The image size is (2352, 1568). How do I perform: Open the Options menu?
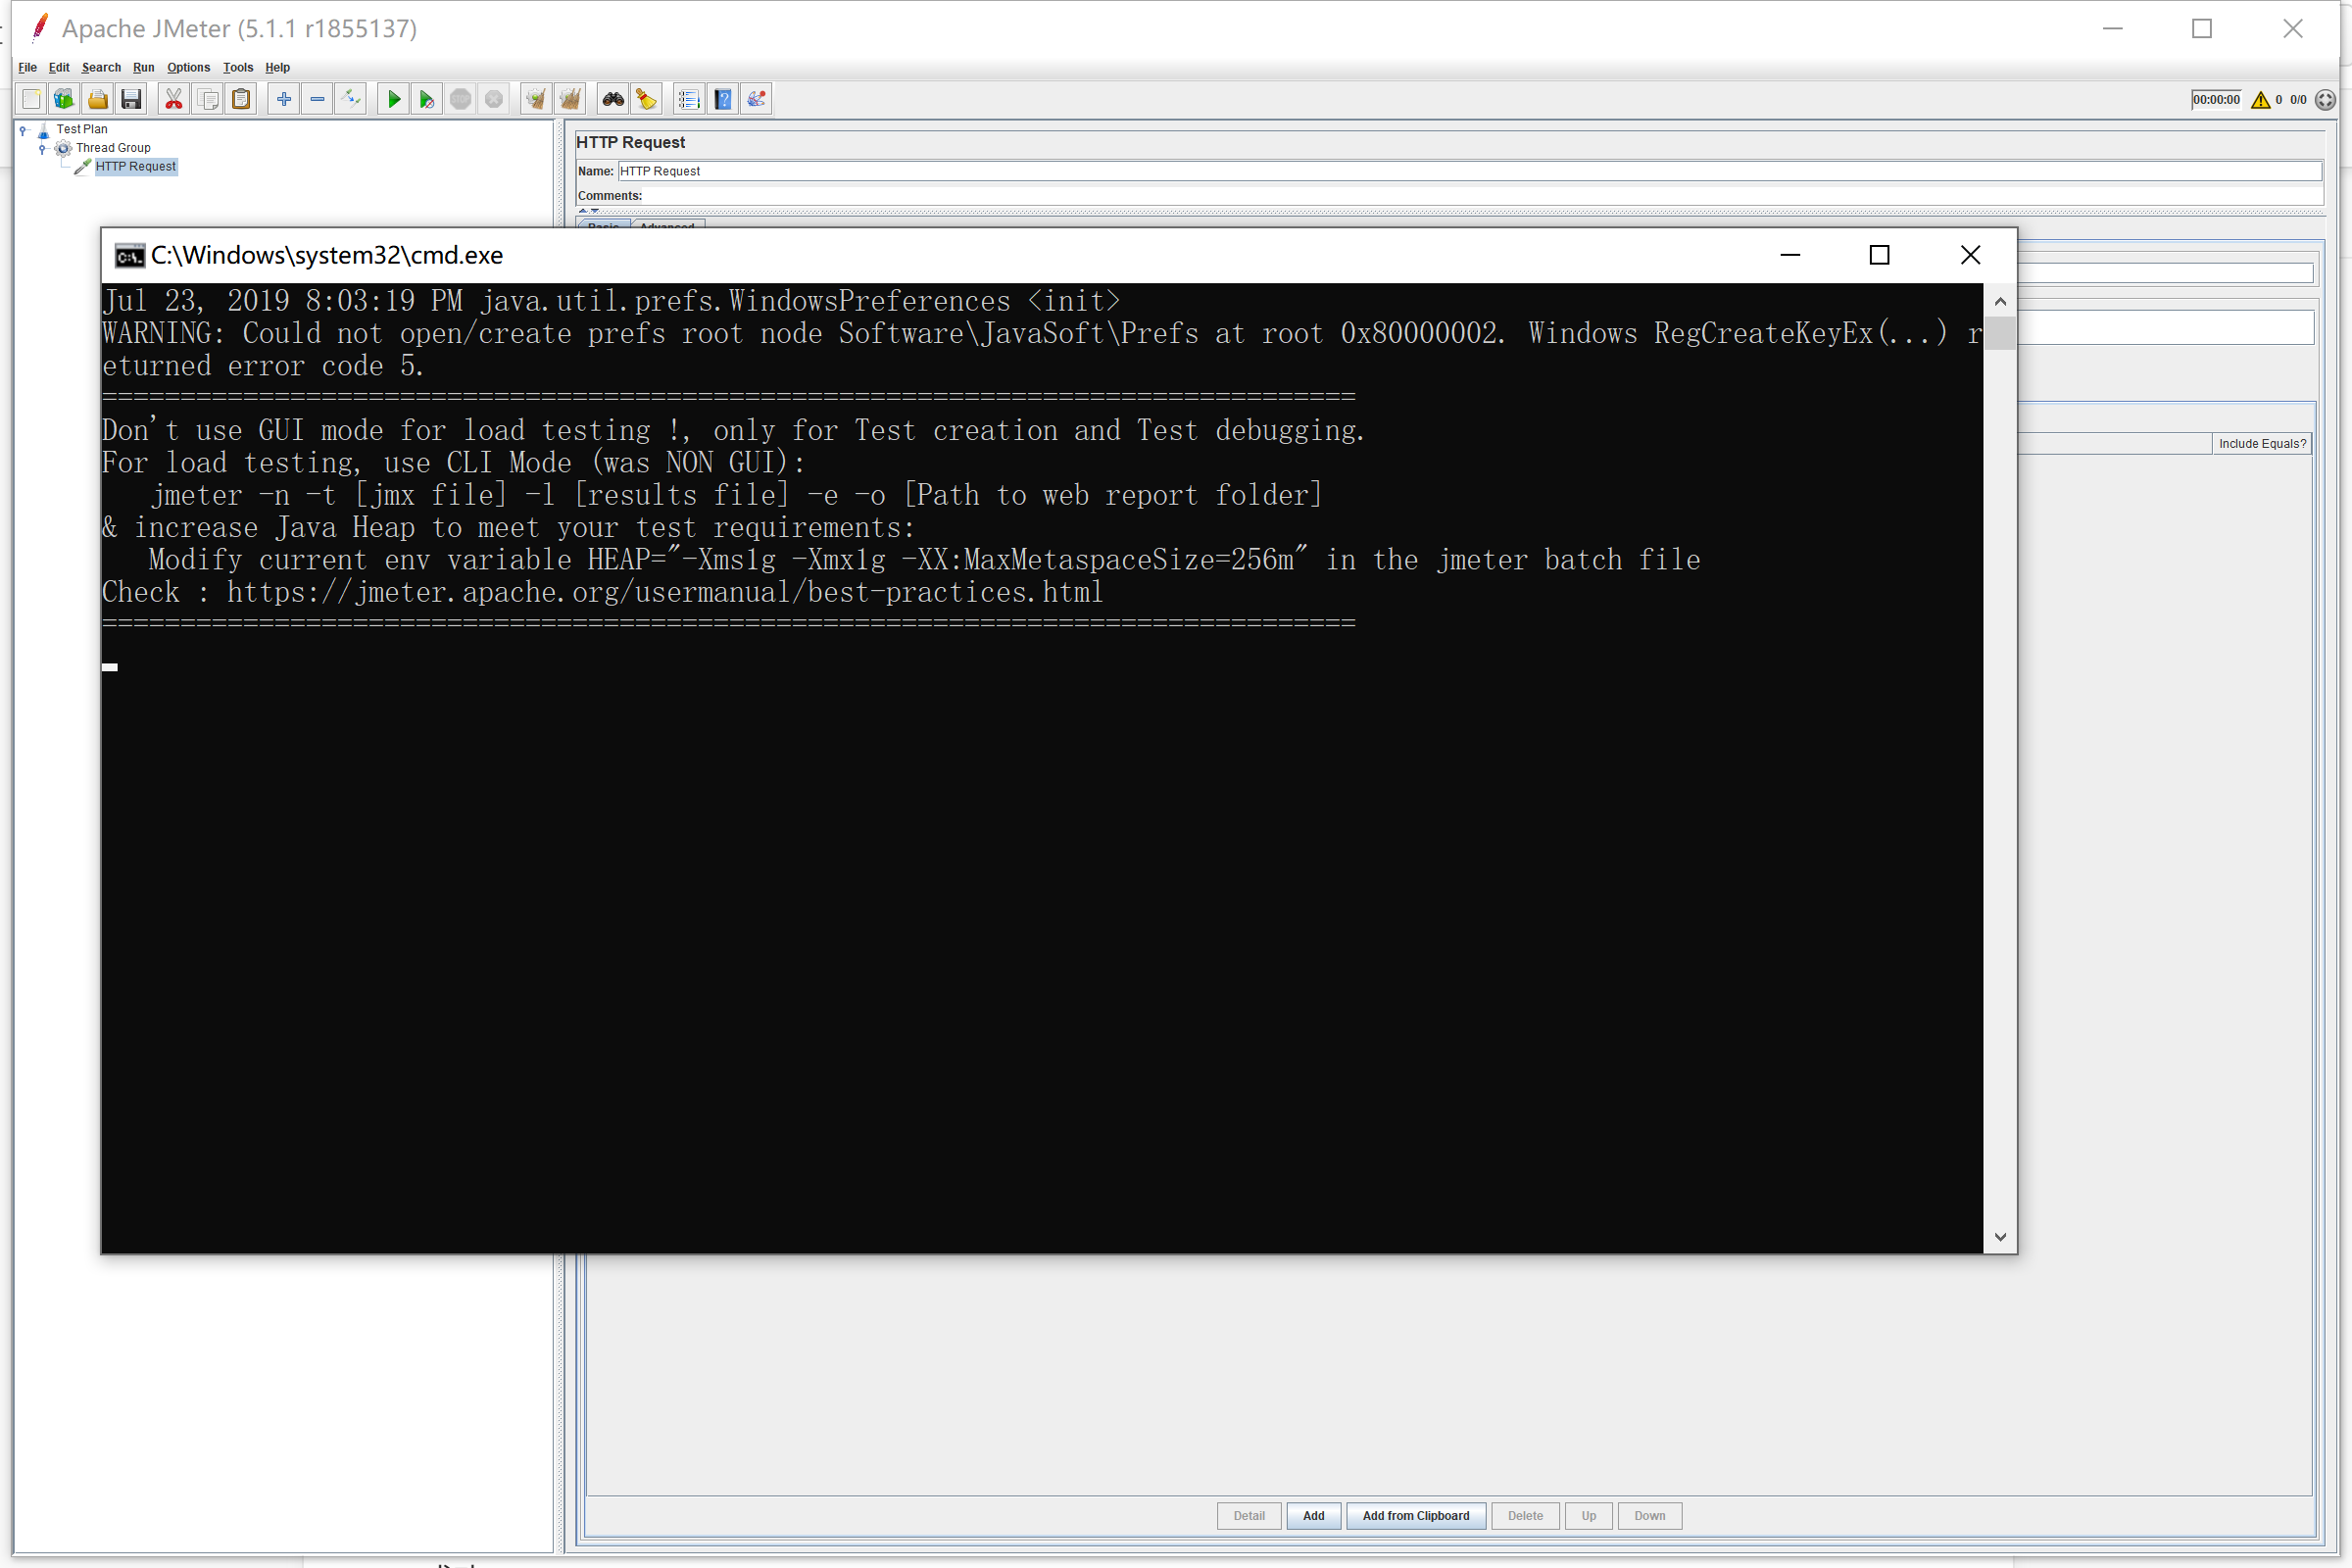pos(189,68)
